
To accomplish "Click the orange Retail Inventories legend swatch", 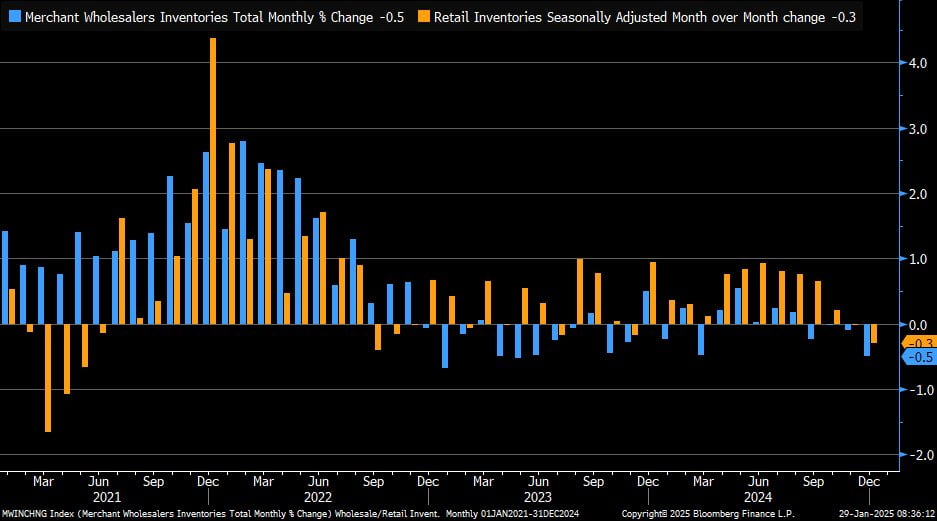I will click(x=424, y=17).
